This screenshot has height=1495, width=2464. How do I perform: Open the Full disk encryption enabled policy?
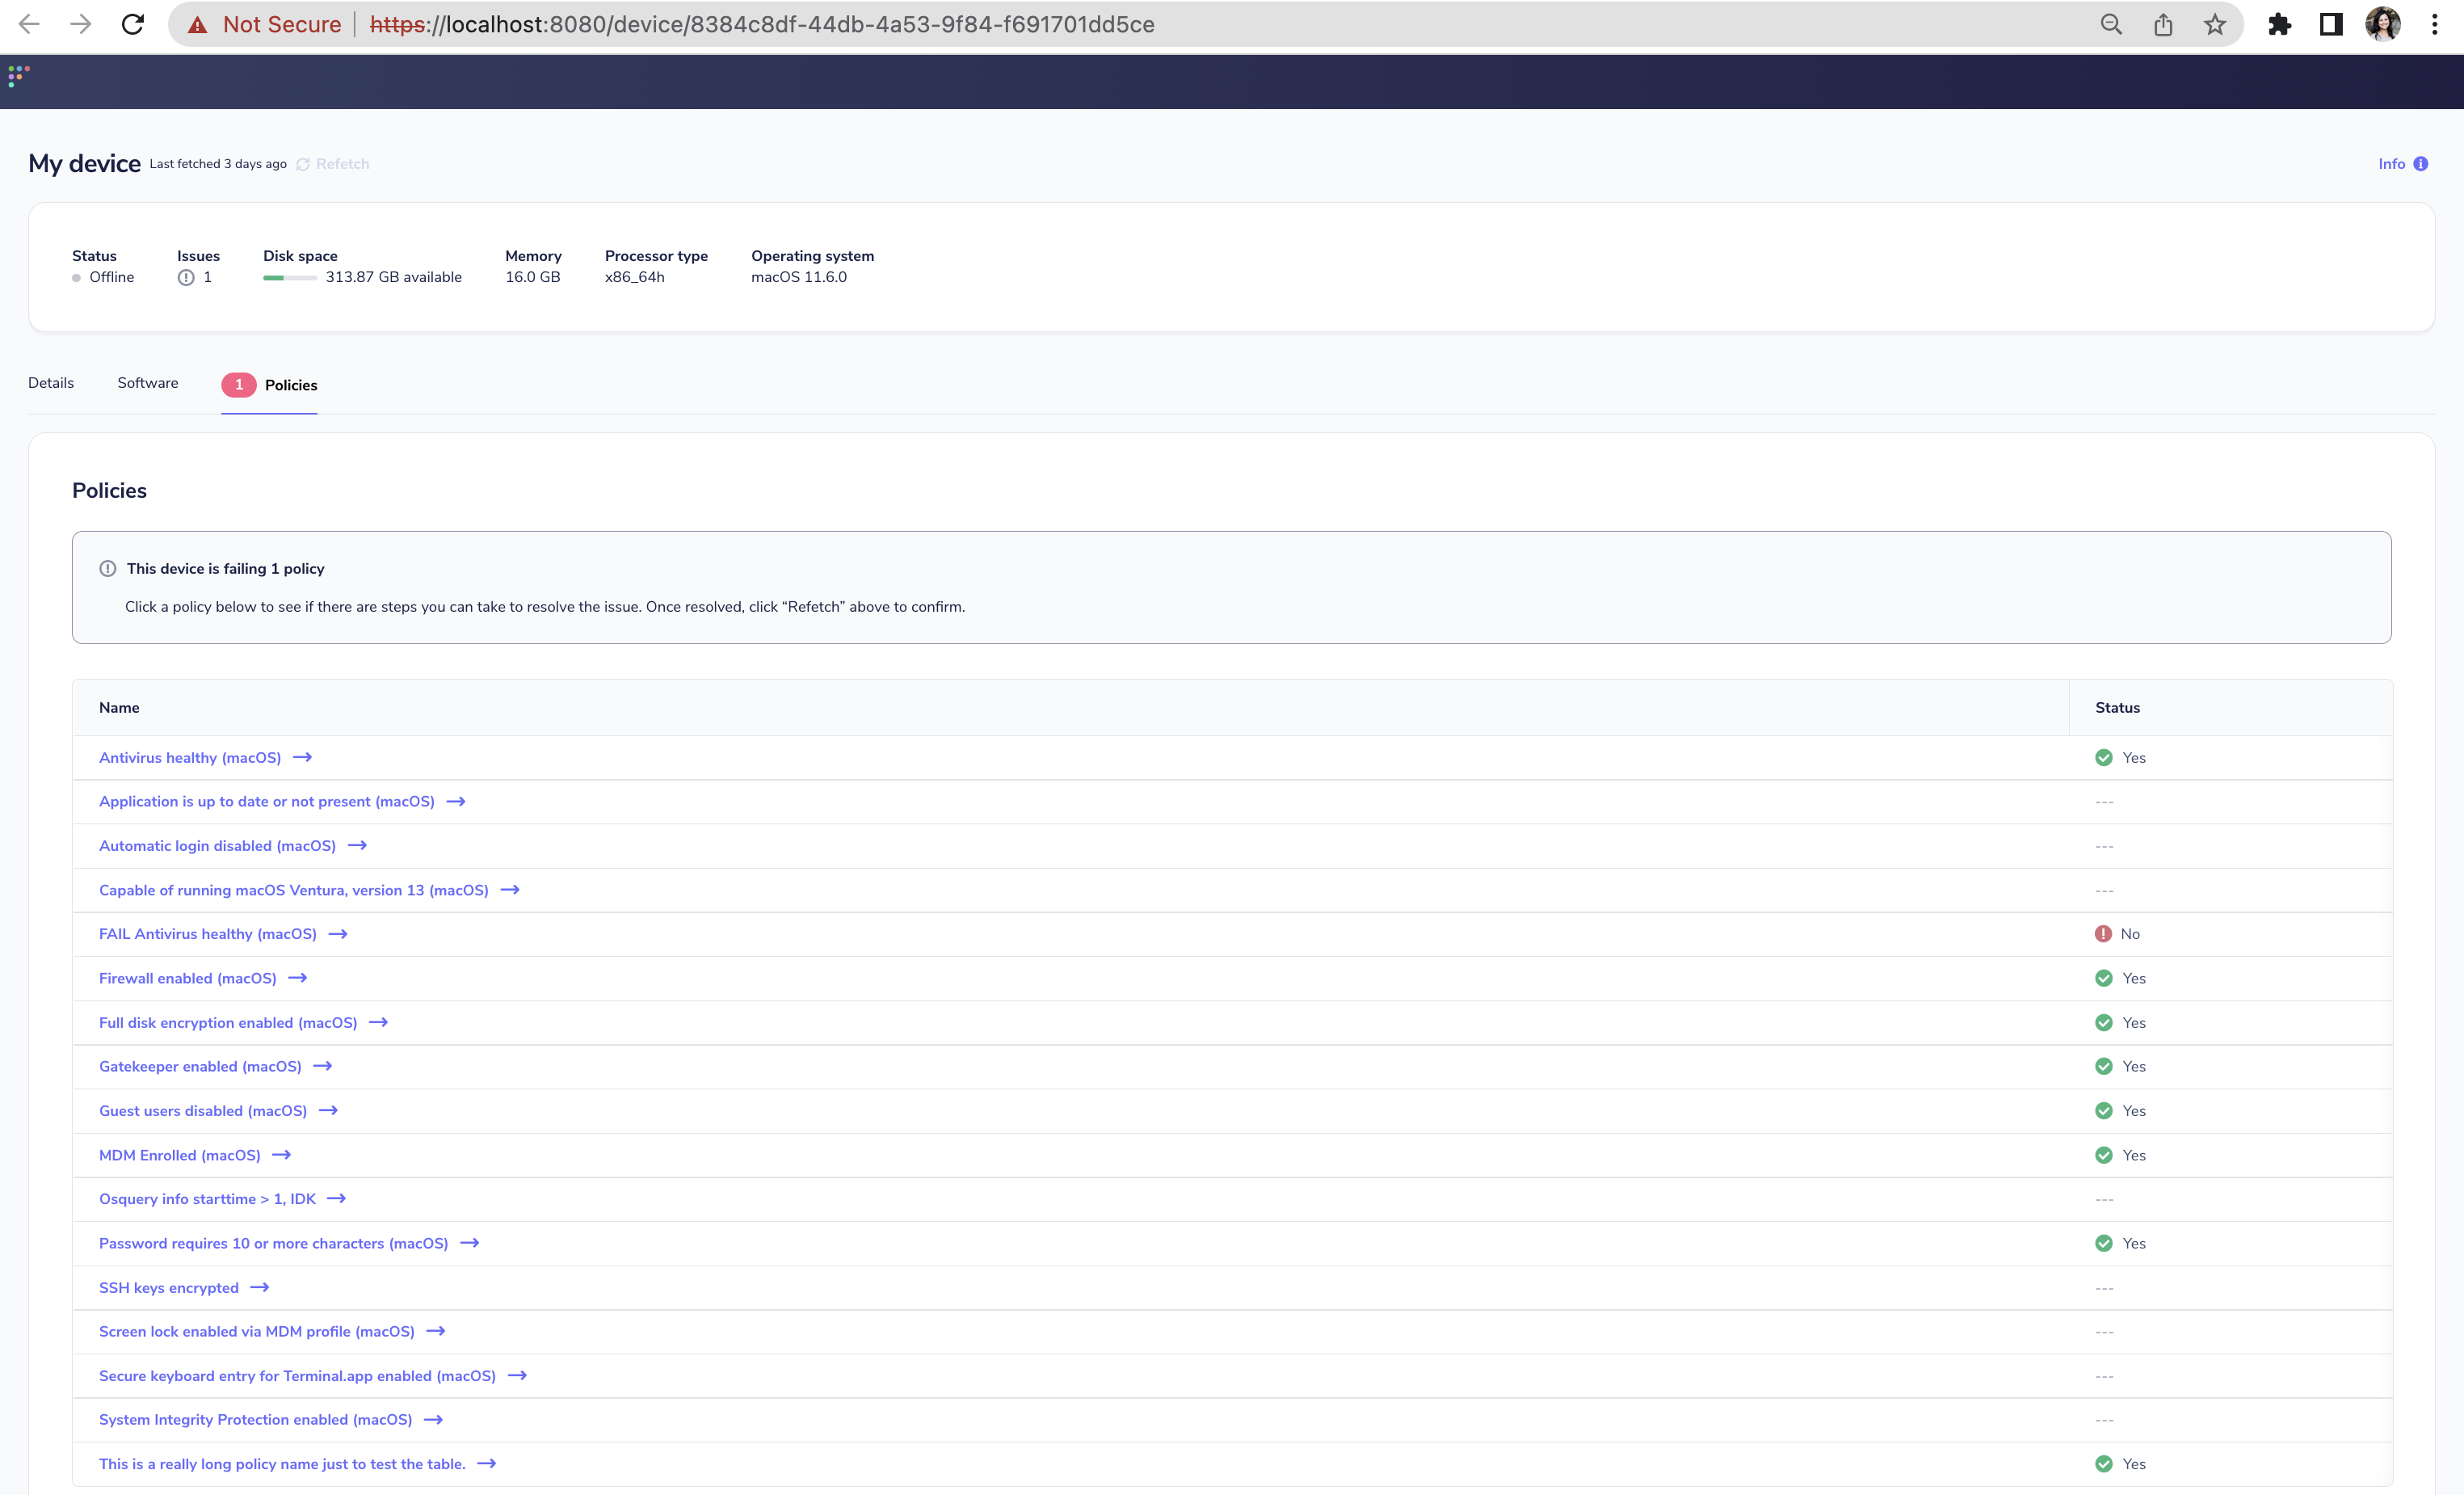tap(227, 1022)
